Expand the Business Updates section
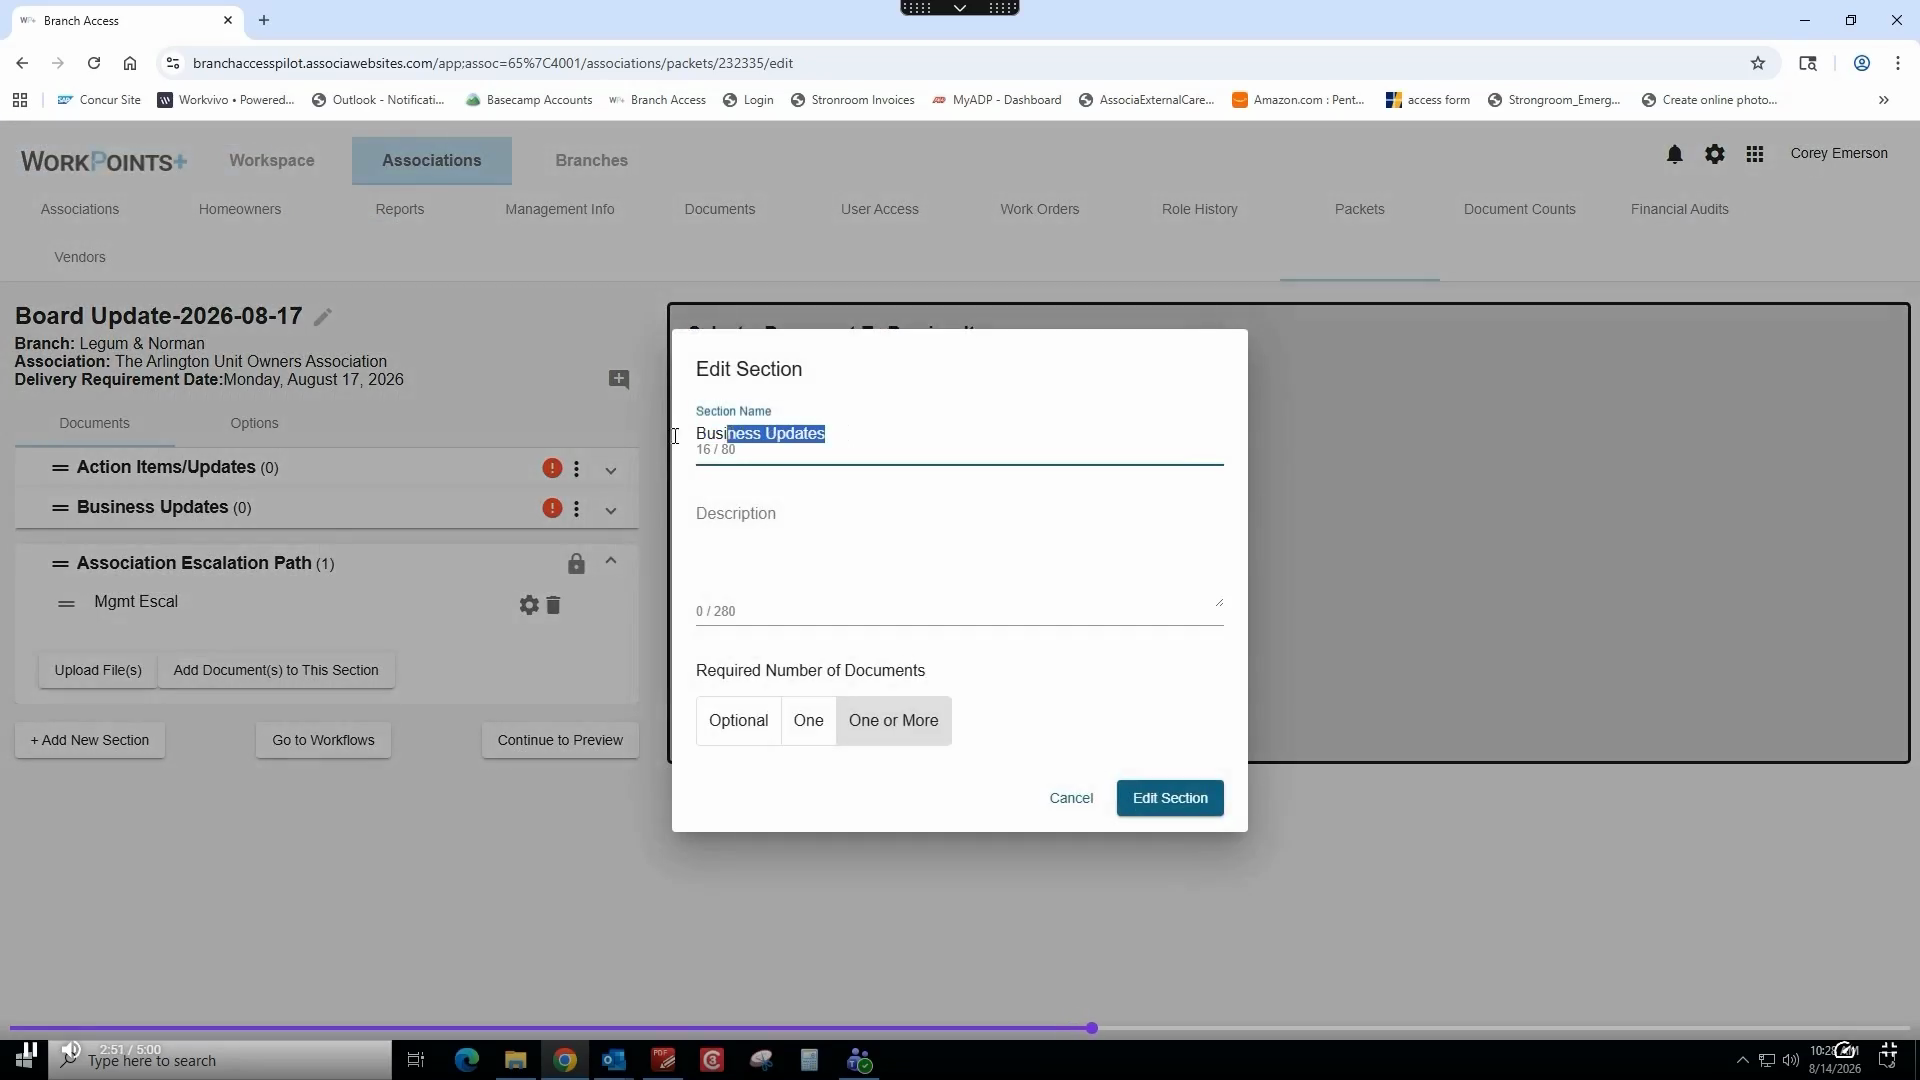 [x=611, y=510]
